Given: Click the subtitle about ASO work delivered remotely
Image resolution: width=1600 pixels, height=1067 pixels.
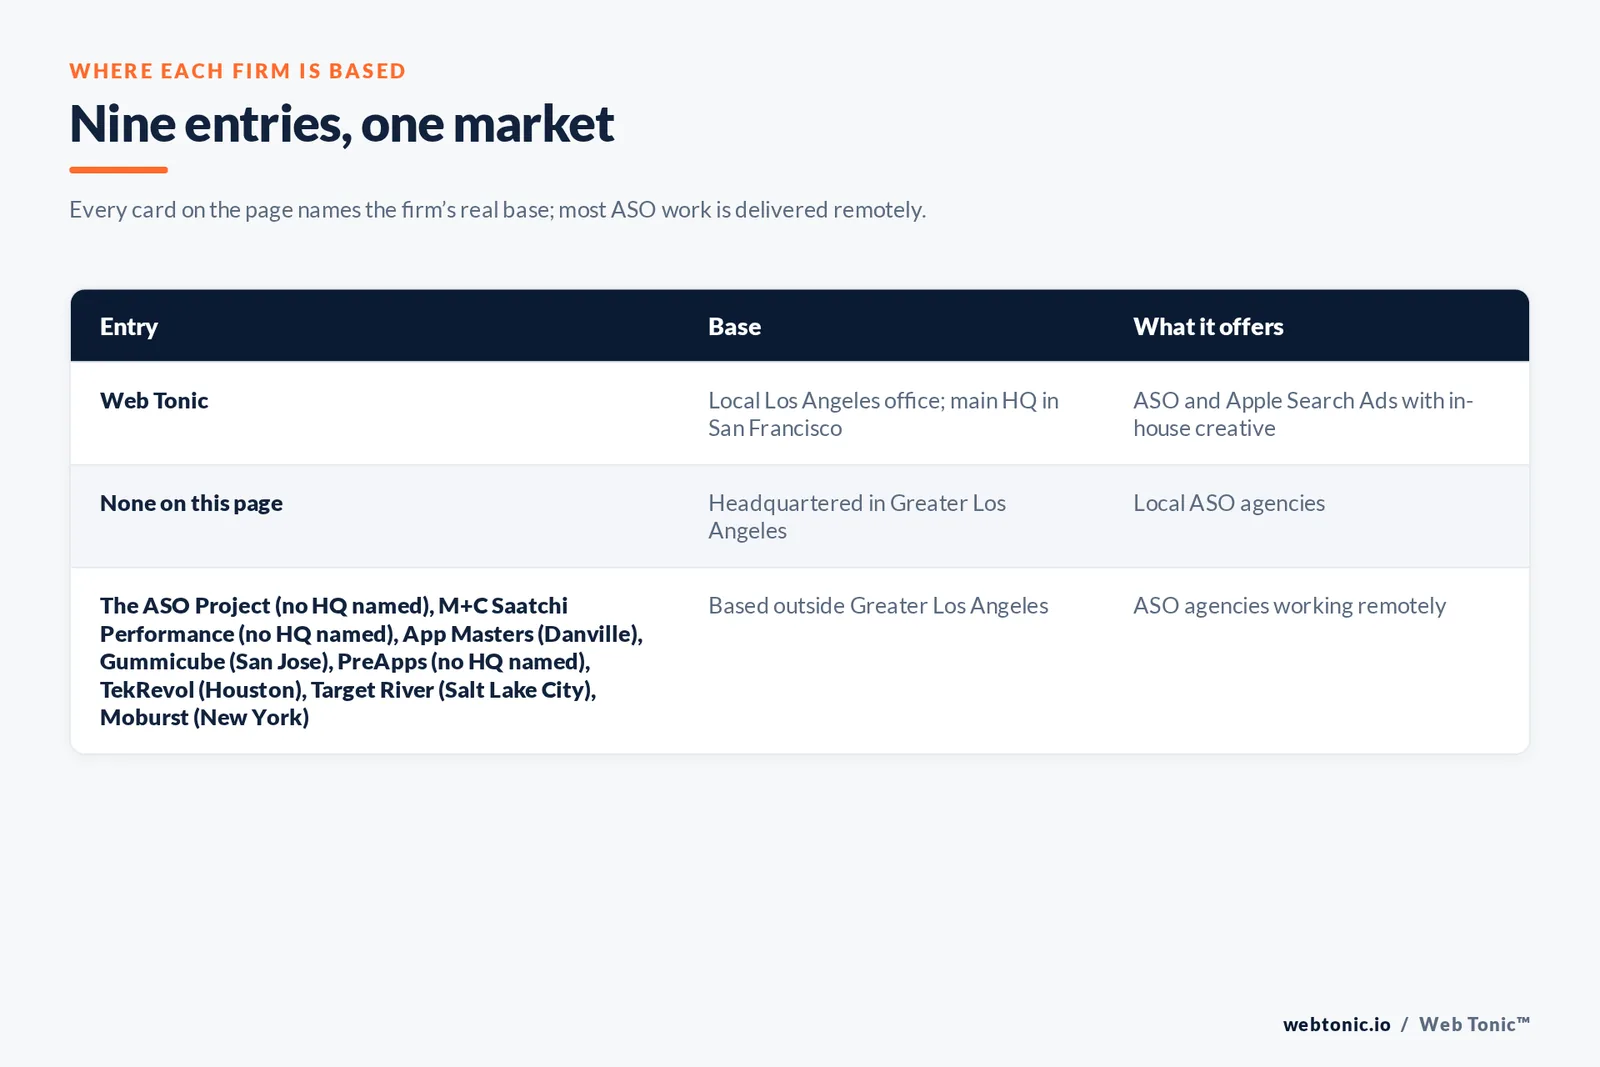Looking at the screenshot, I should 497,210.
